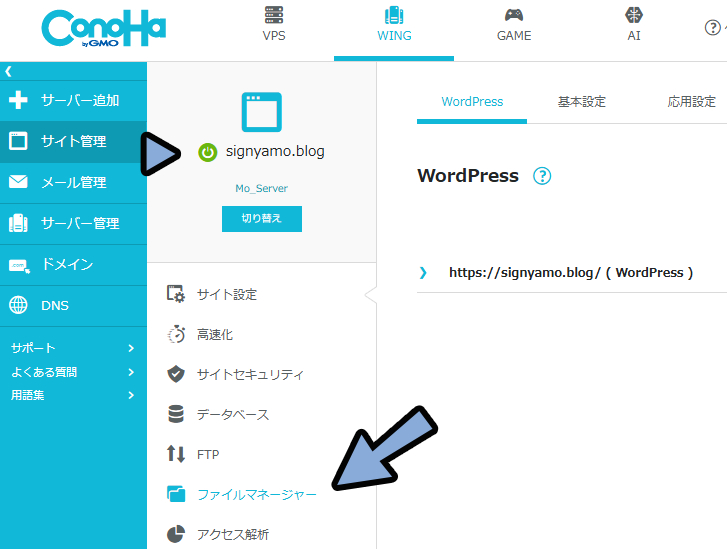Click the ドメイン .com icon
The height and width of the screenshot is (549, 727).
(19, 266)
